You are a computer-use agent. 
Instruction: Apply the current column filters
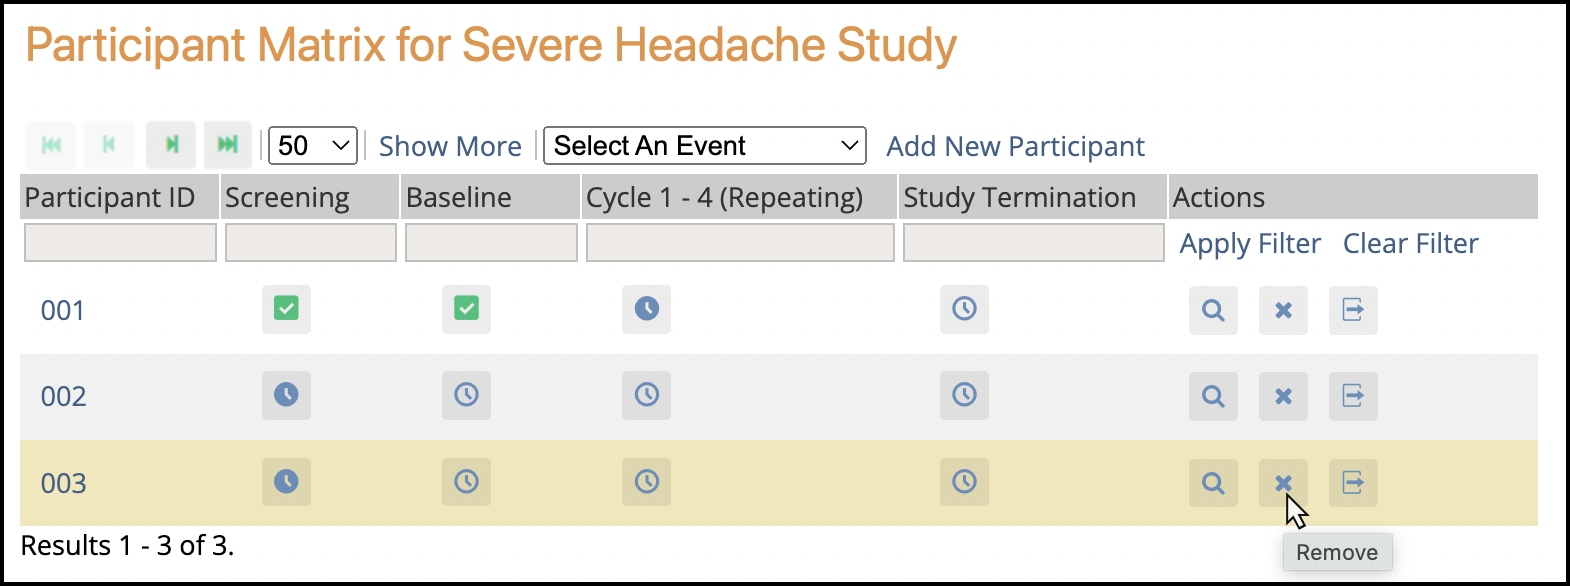coord(1249,243)
